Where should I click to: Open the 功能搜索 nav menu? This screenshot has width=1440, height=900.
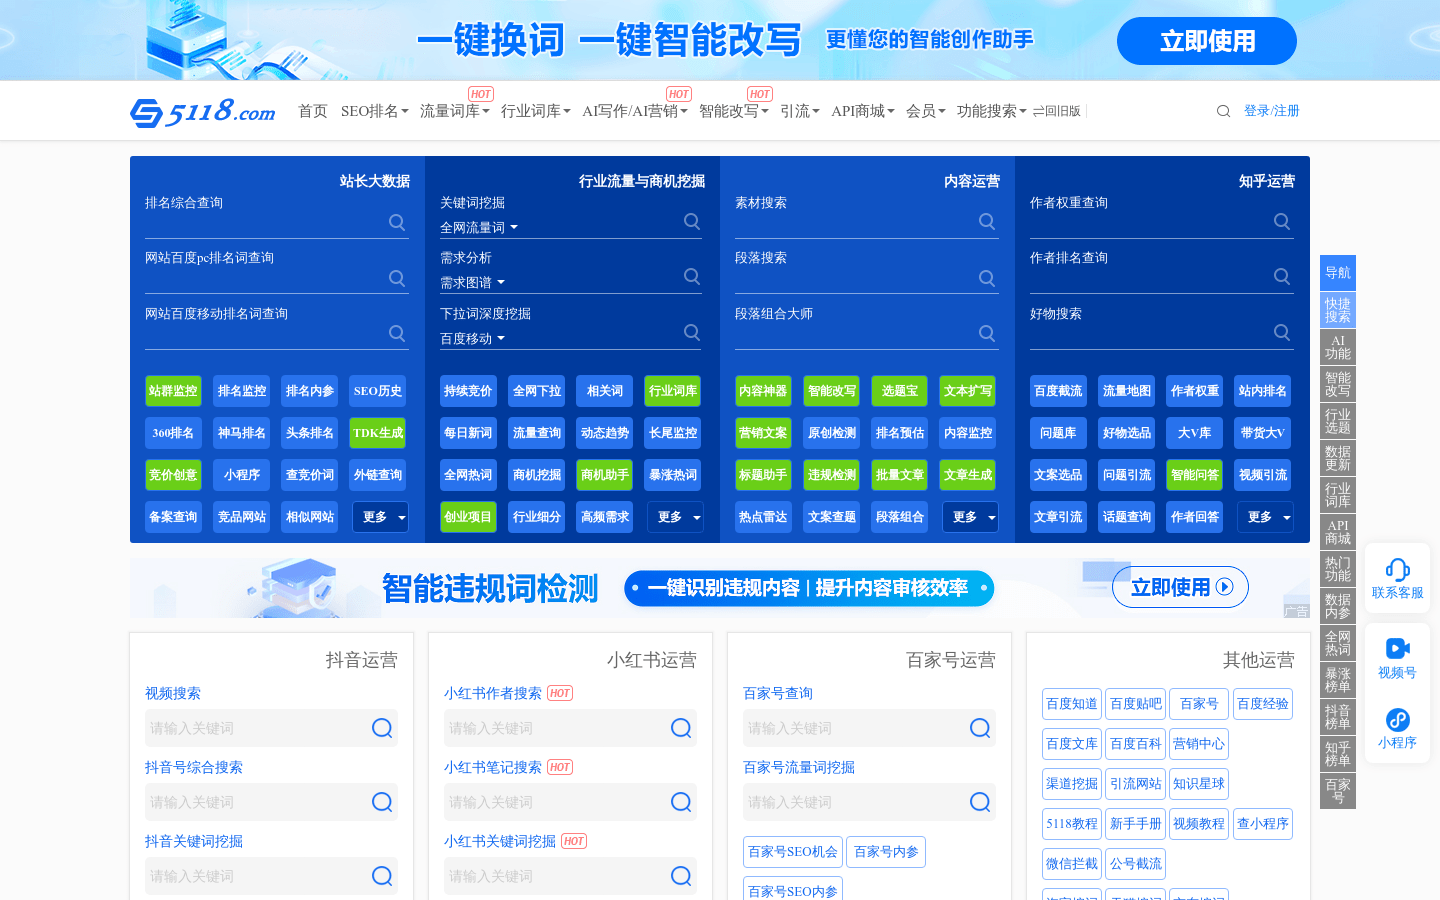991,111
